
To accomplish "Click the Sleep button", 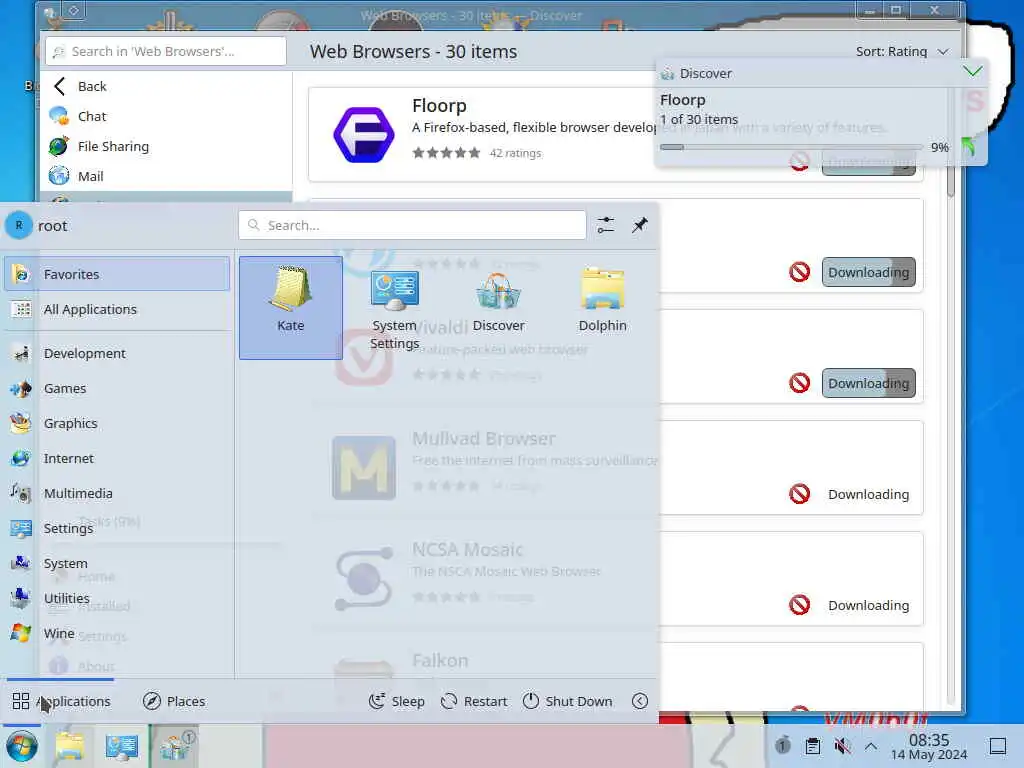I will 396,701.
